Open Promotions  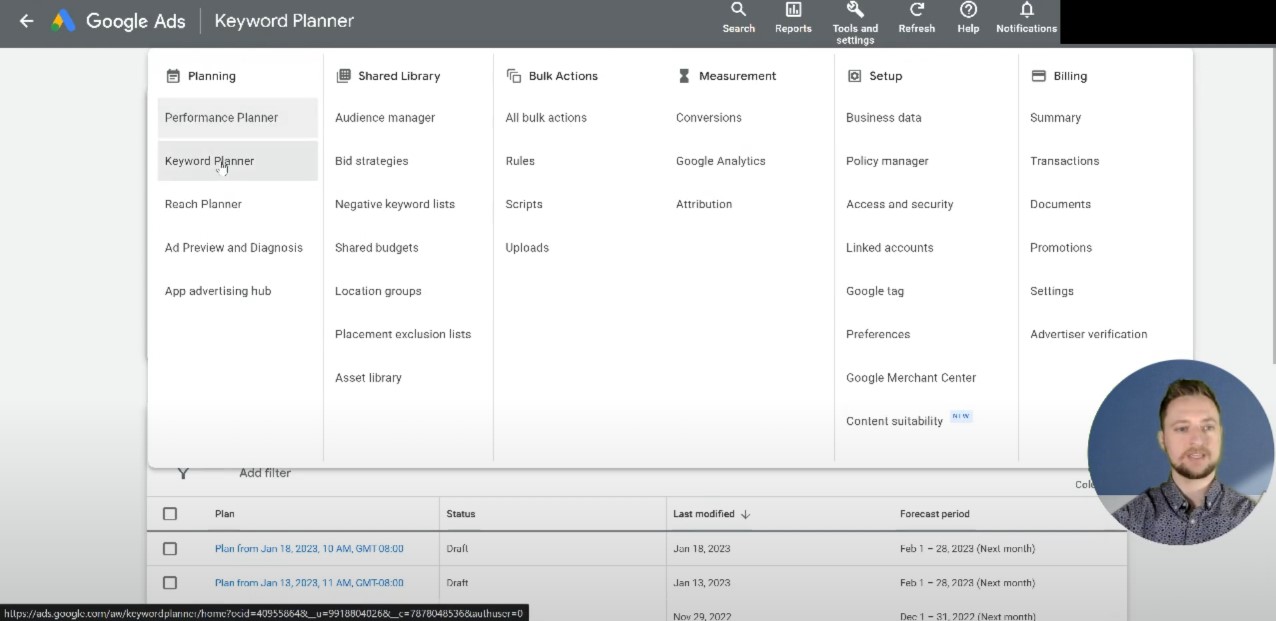tap(1061, 248)
